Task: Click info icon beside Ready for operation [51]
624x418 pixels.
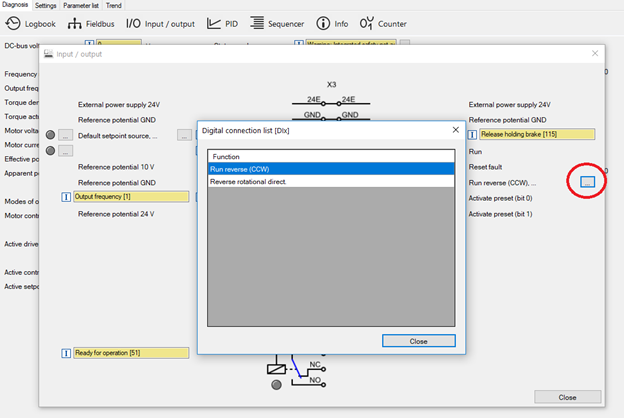Action: [67, 353]
